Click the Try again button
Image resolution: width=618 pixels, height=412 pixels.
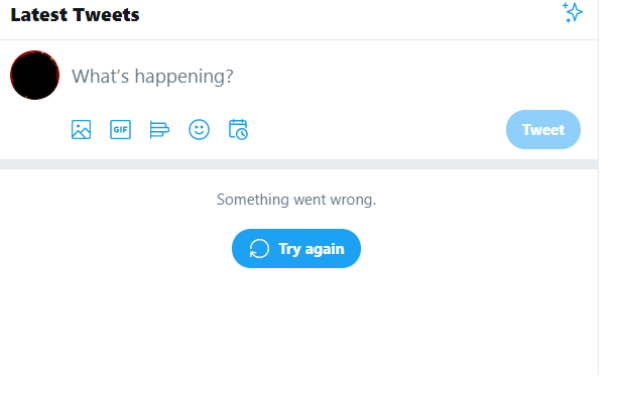[296, 249]
